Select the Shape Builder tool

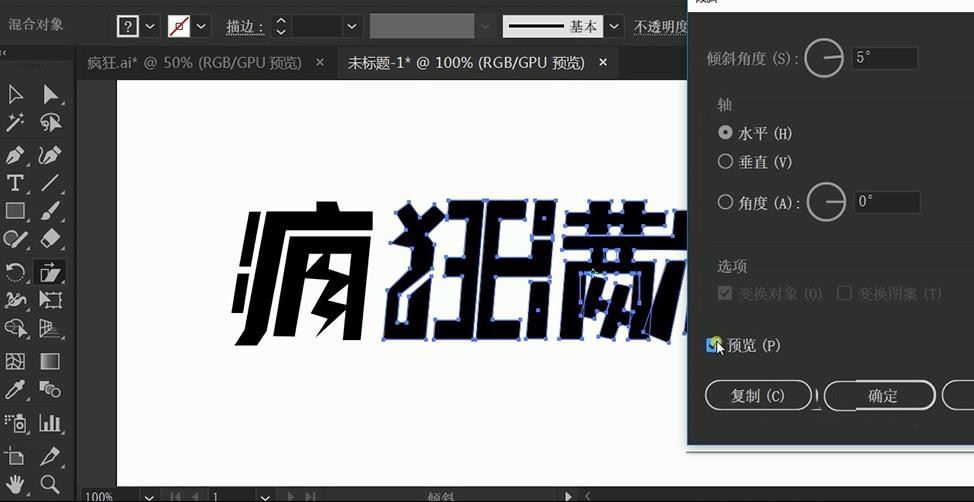[15, 327]
